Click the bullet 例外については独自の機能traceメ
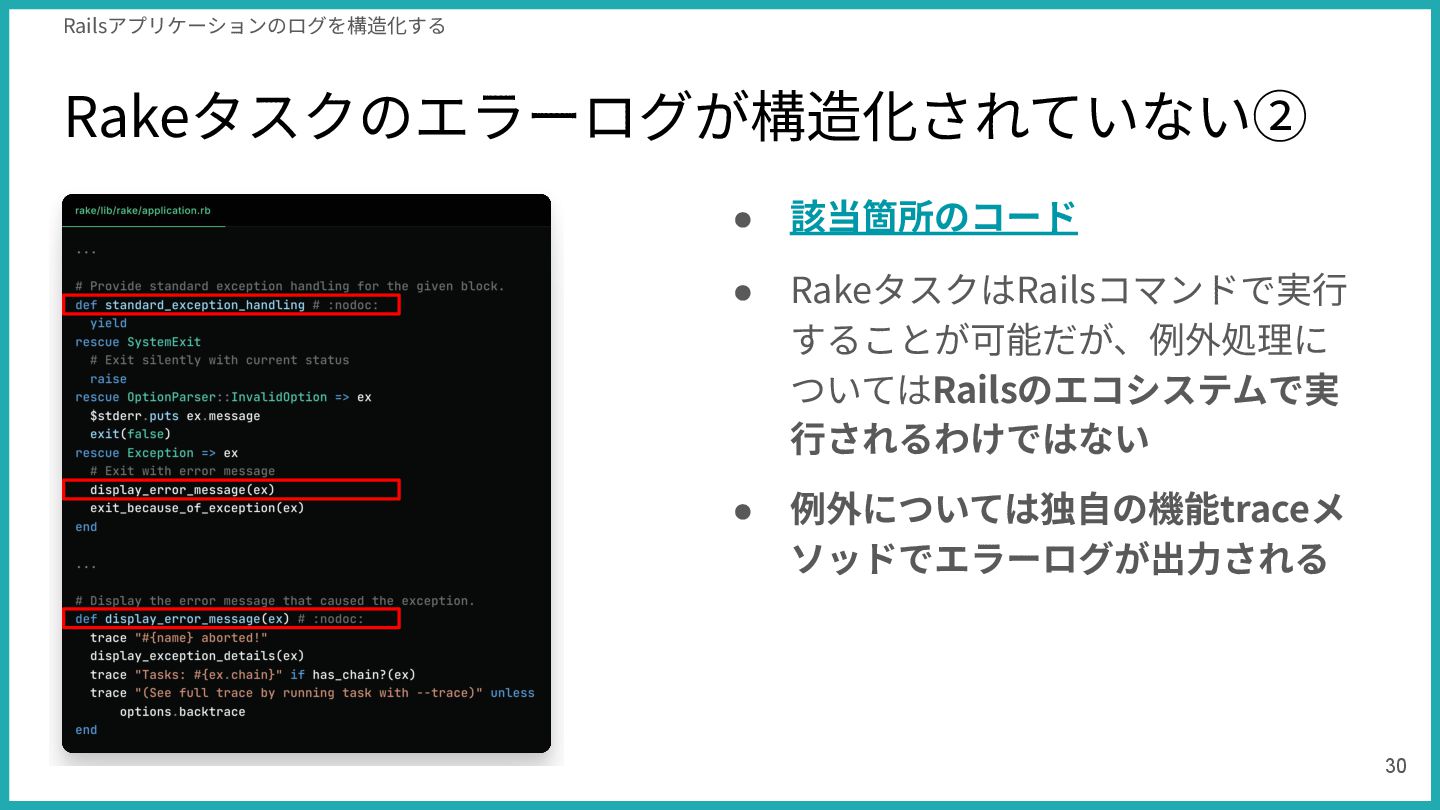The image size is (1440, 810). click(x=1067, y=510)
